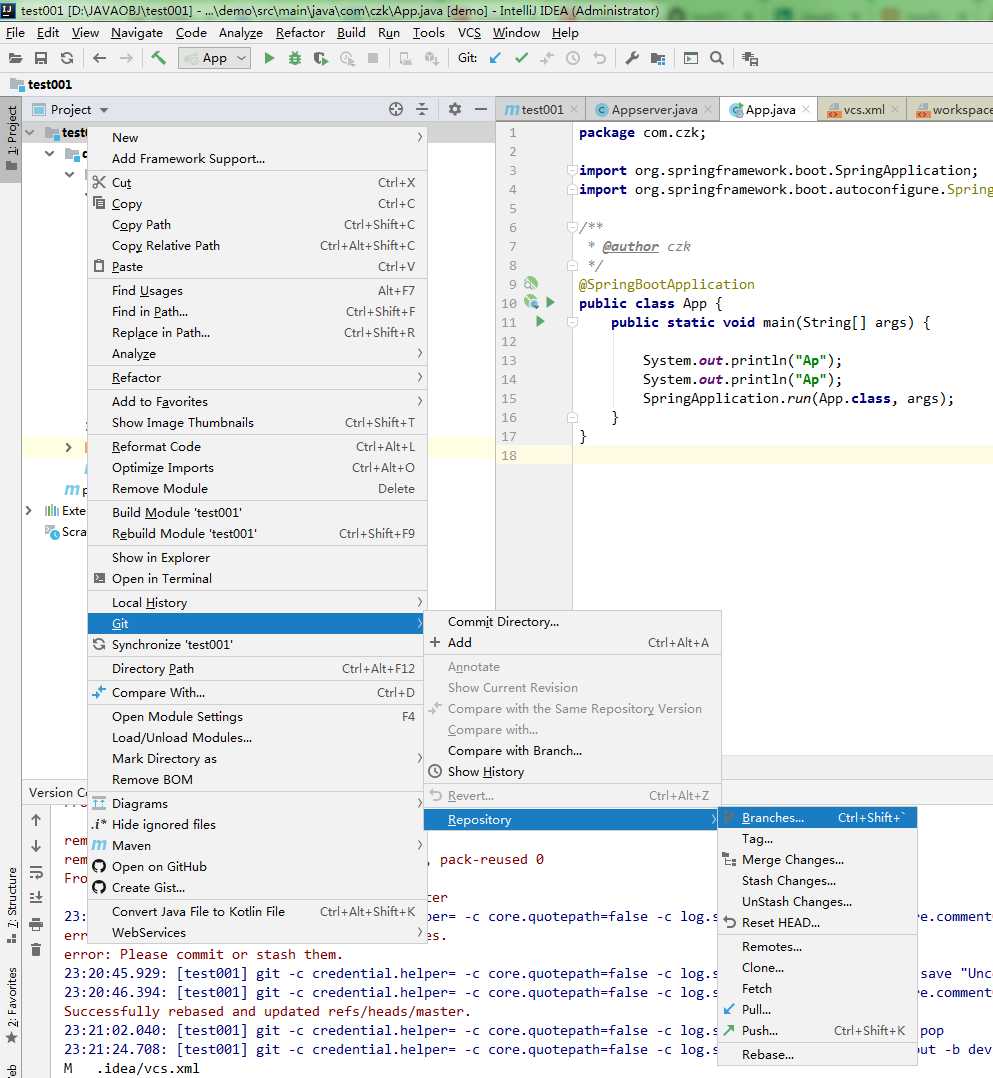Click Rebase... in Repository submenu
The width and height of the screenshot is (993, 1078).
click(x=817, y=1055)
